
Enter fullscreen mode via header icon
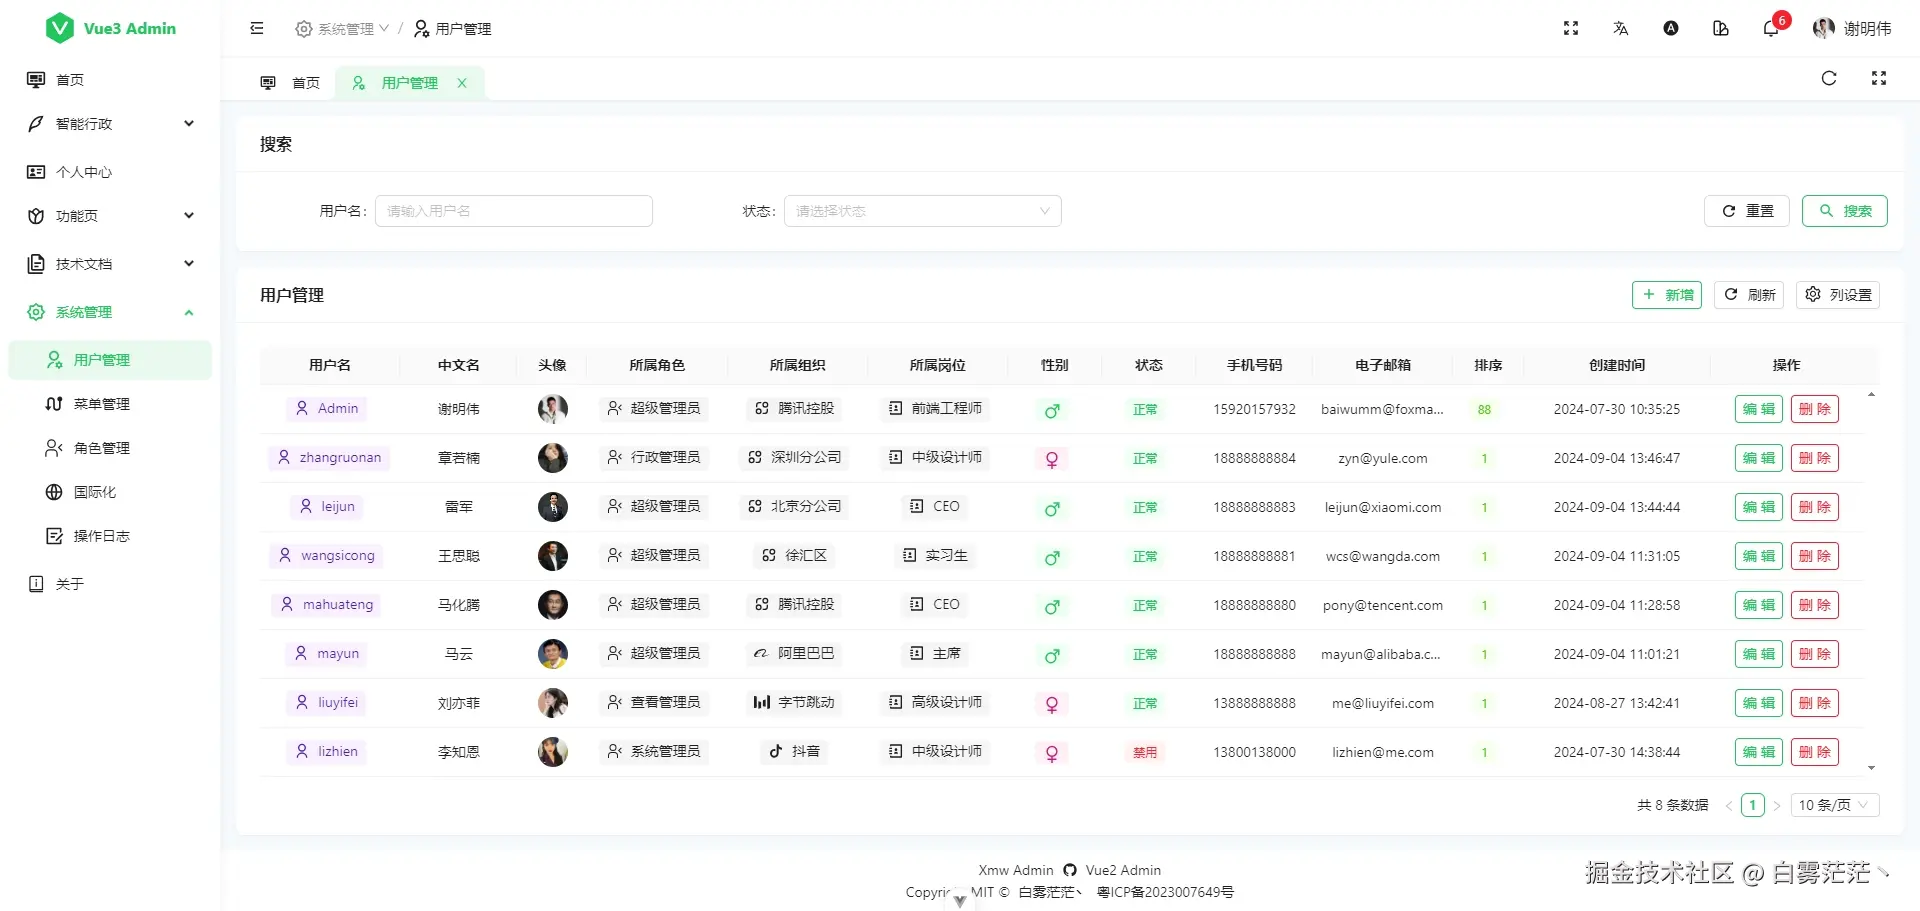click(1571, 29)
